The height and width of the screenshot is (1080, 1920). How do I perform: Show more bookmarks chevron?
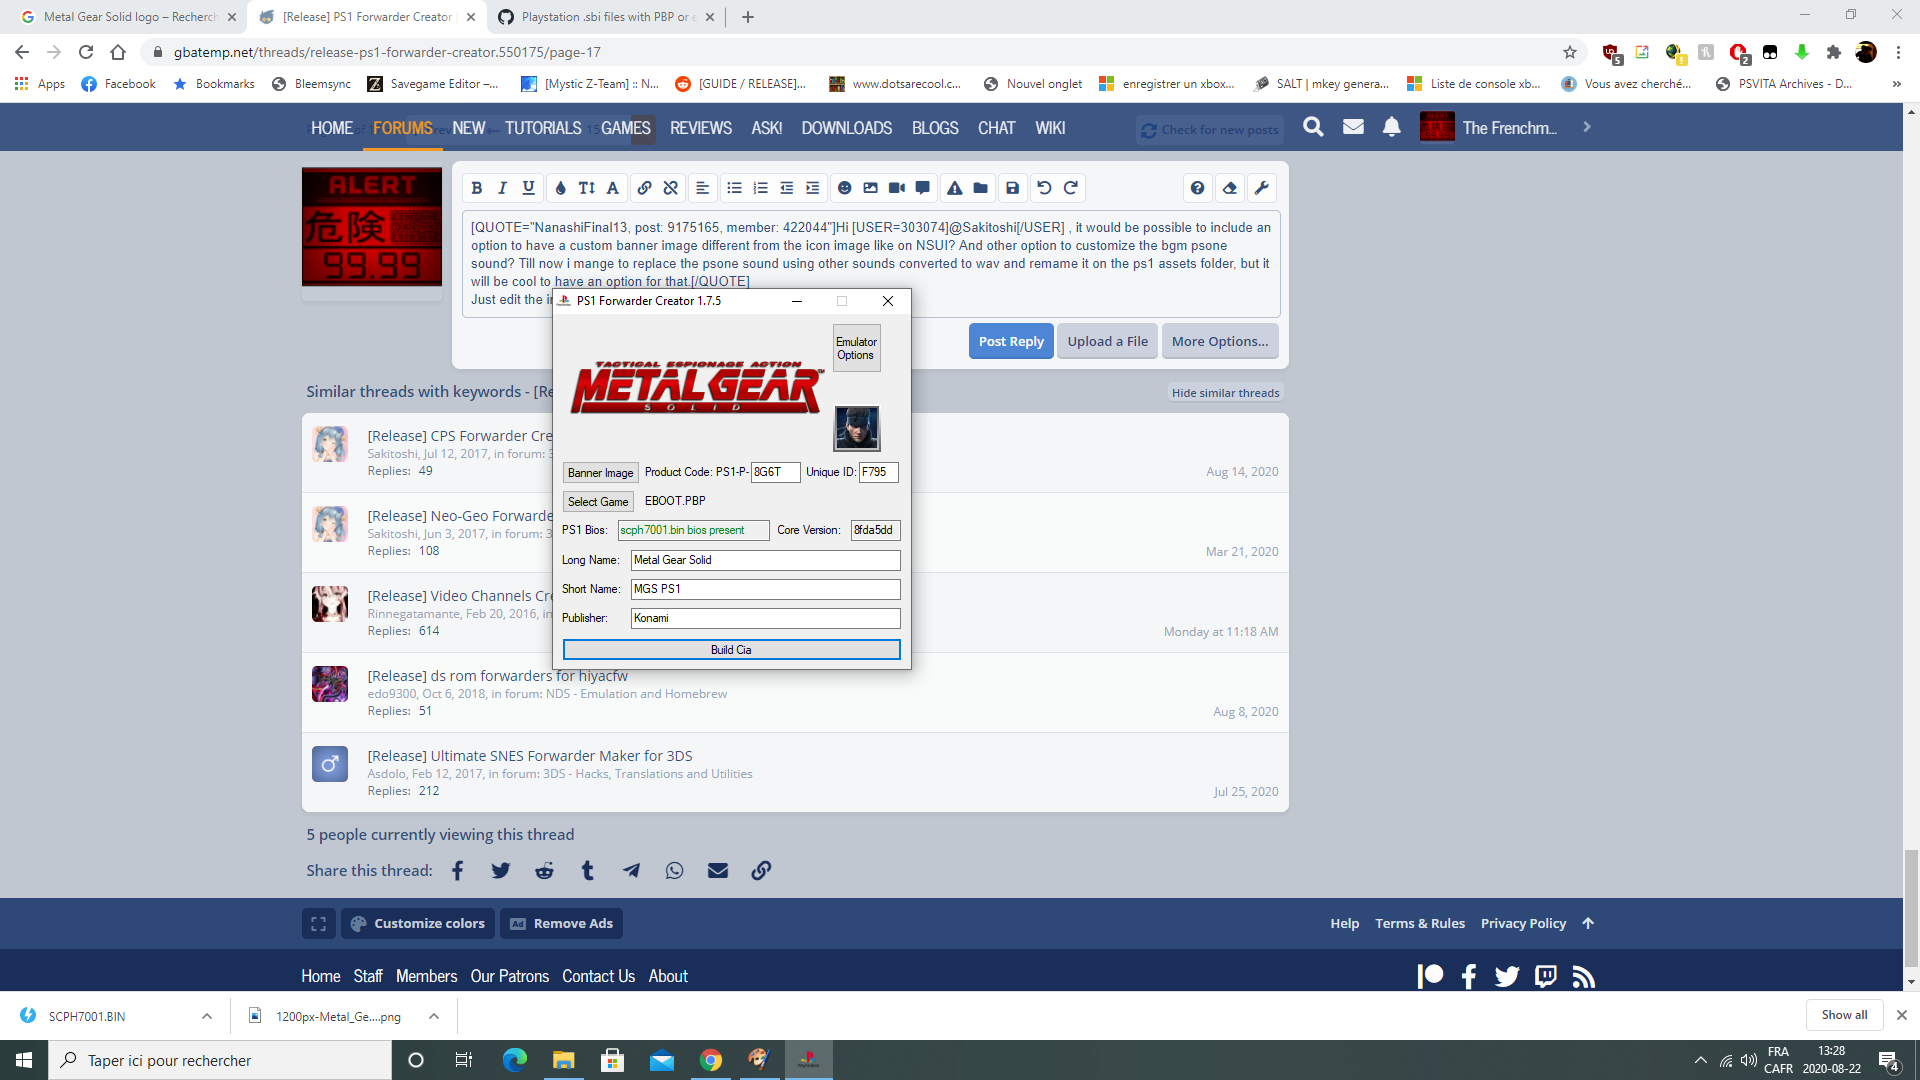1896,84
